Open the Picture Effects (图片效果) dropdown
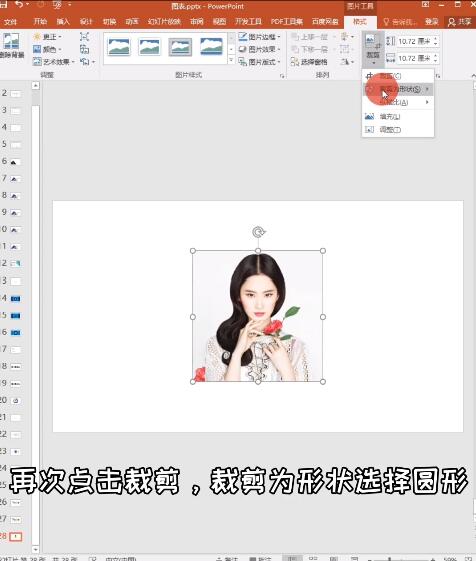Screen dimensions: 476x561 pos(259,49)
